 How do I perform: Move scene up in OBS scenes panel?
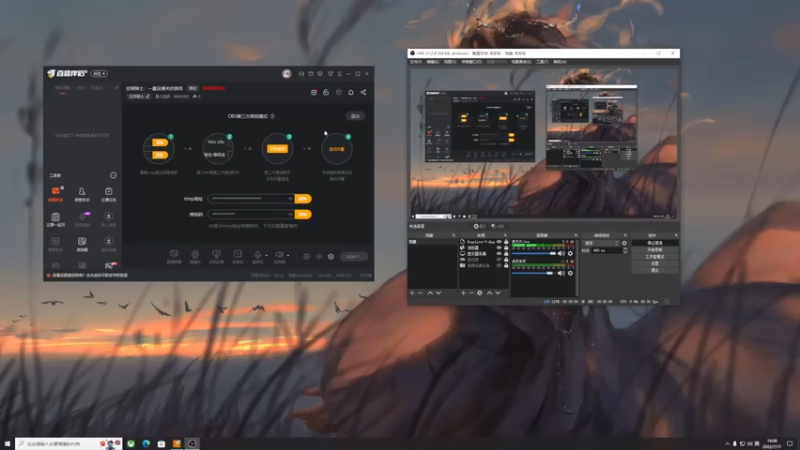tap(430, 293)
